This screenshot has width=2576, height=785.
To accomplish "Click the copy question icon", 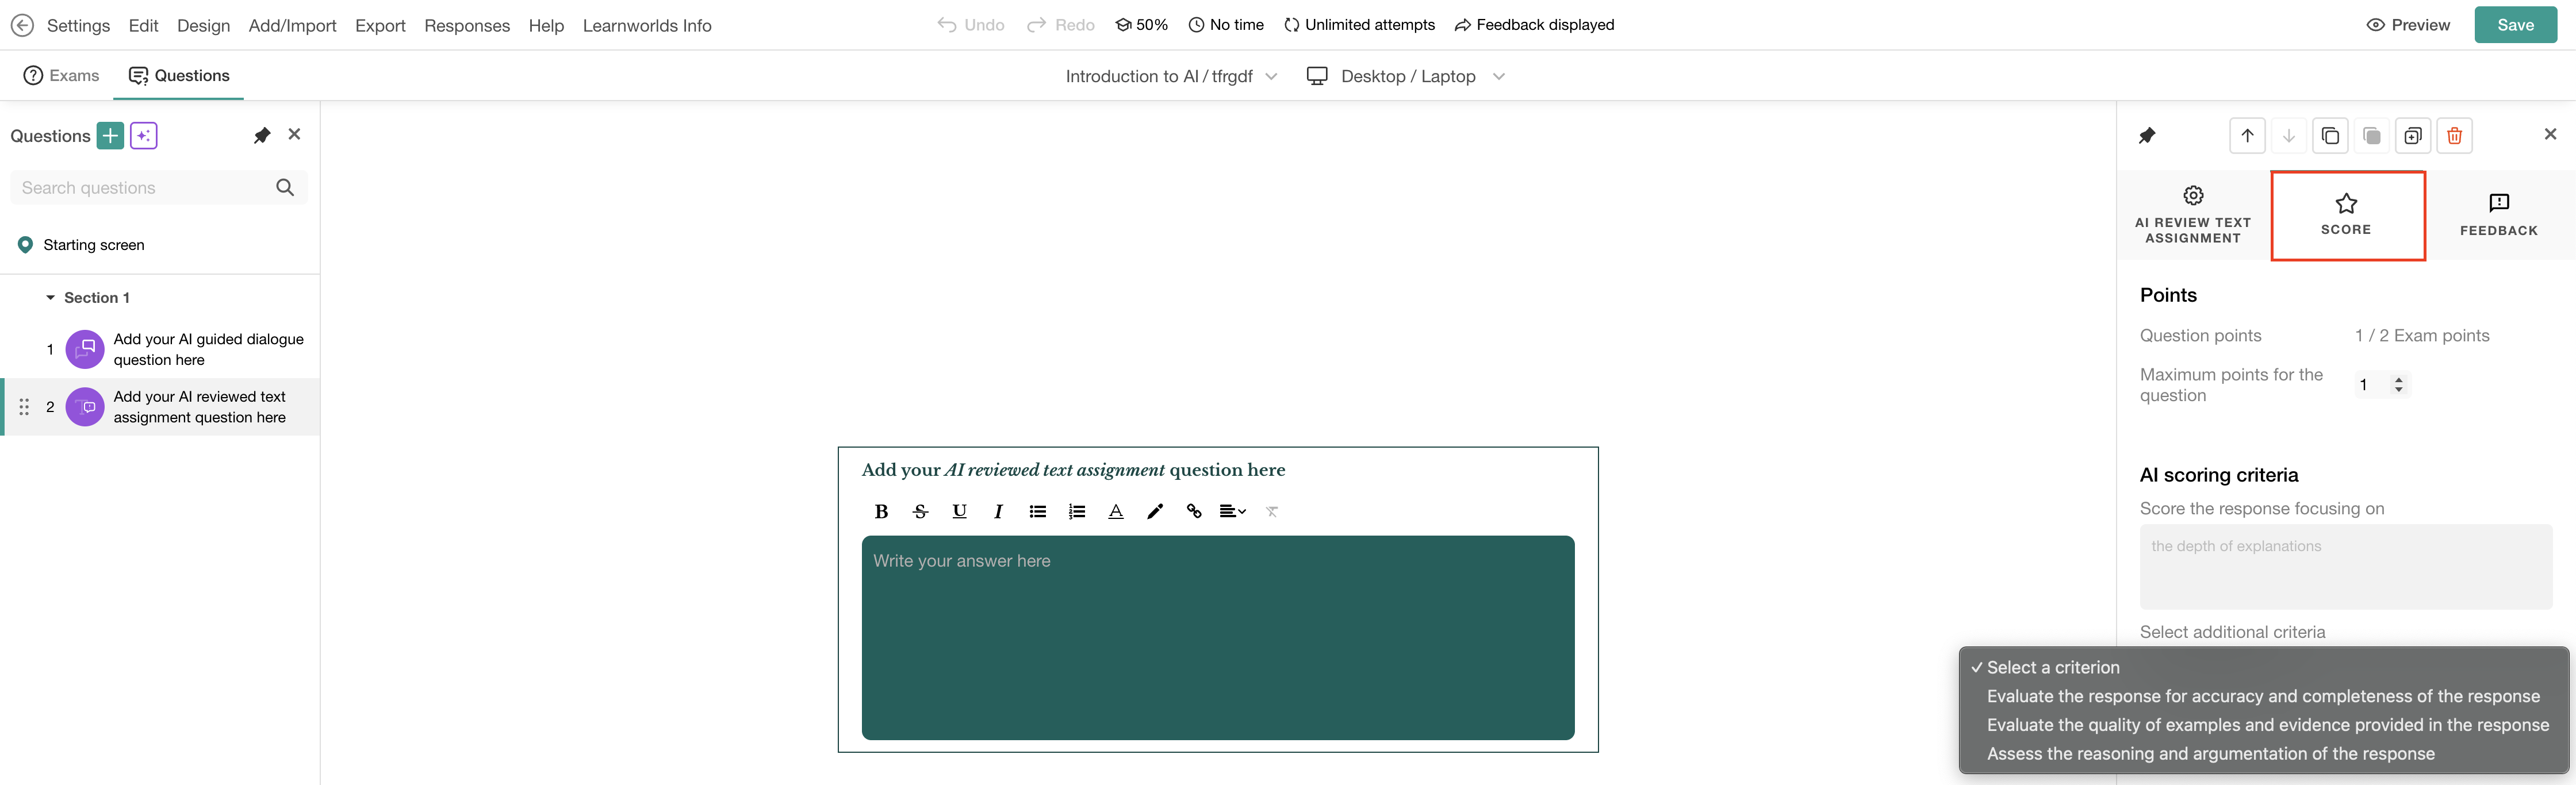I will click(2330, 136).
